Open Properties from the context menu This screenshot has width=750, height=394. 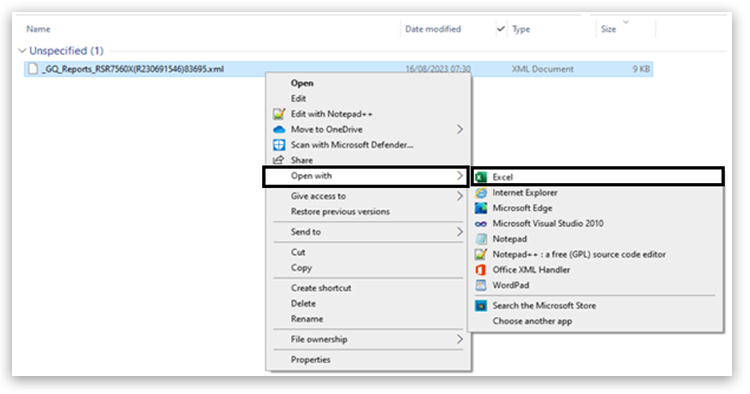(x=310, y=360)
